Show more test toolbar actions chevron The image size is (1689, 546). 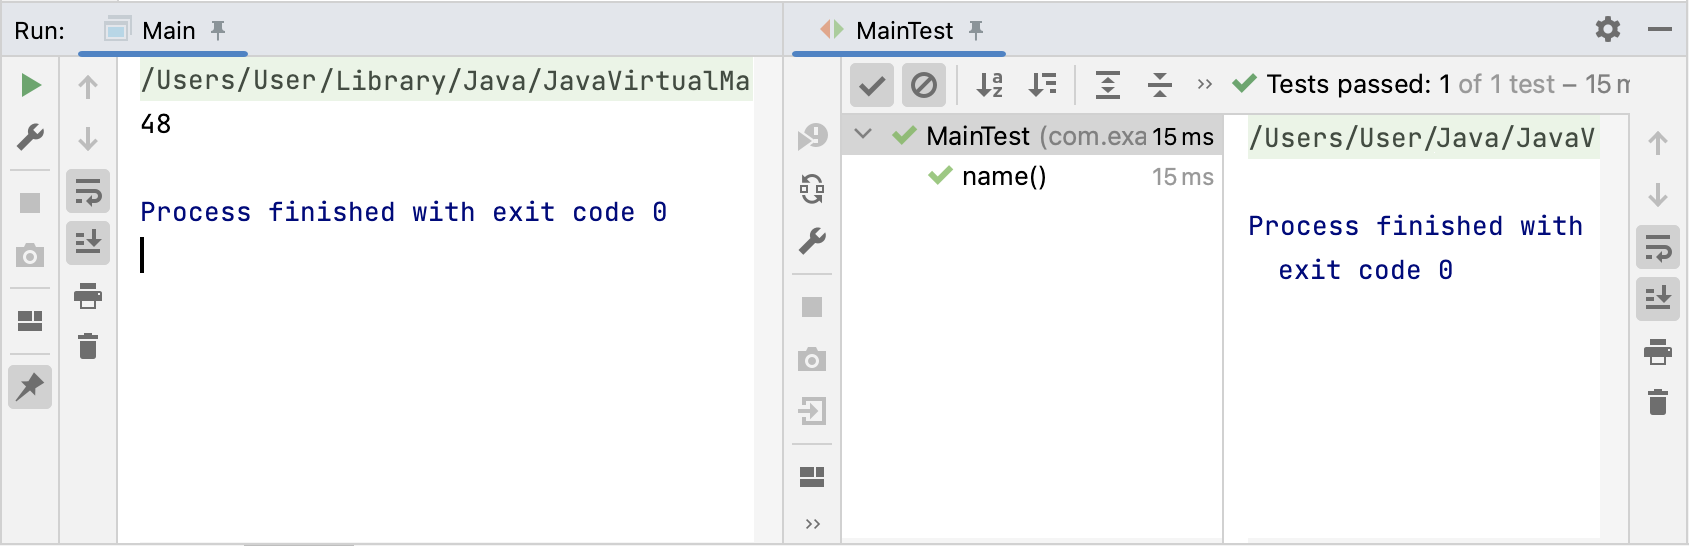pyautogui.click(x=1205, y=85)
